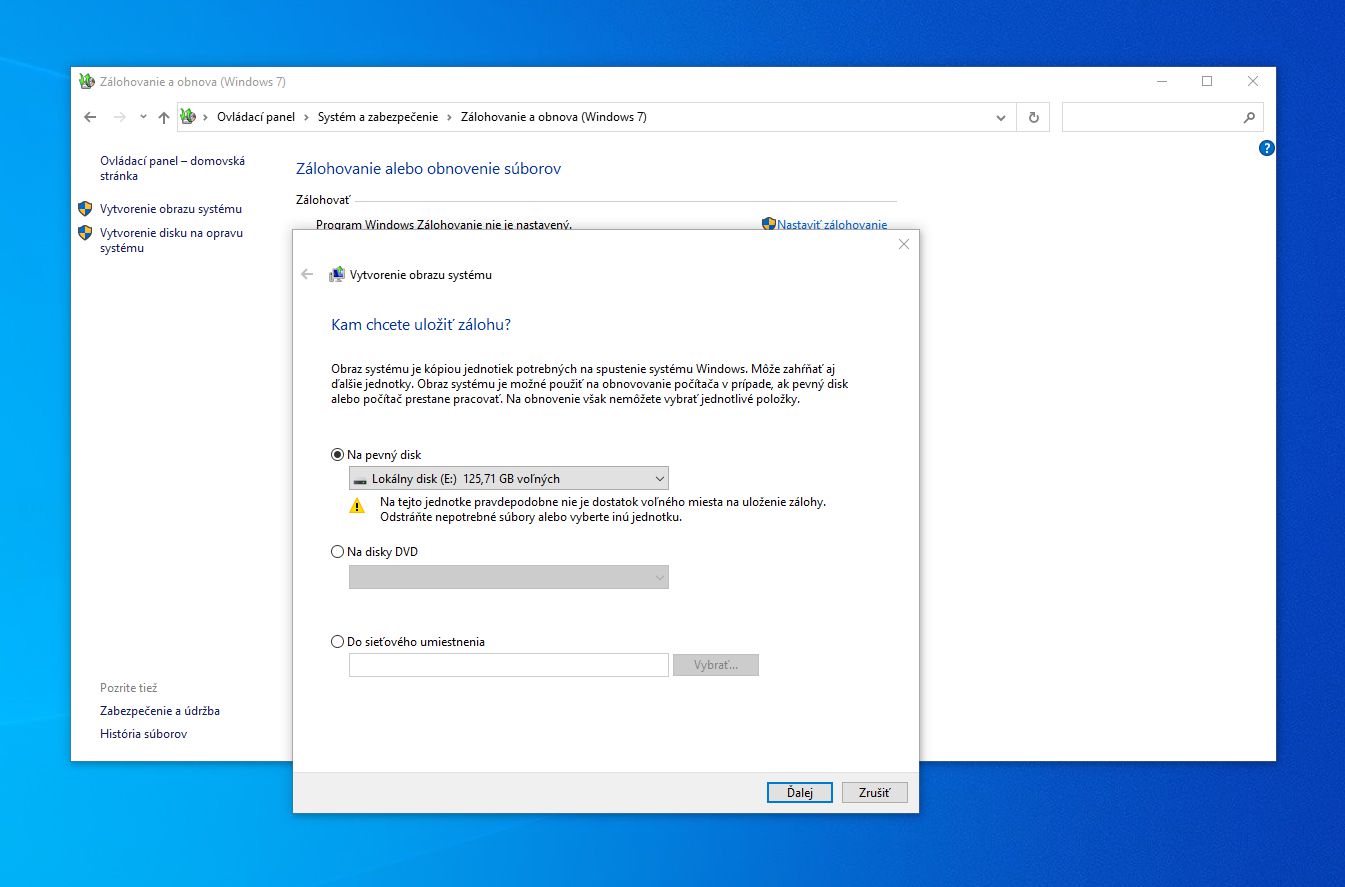This screenshot has height=887, width=1345.
Task: Click Systém a zabezpečenie breadcrumb
Action: [378, 117]
